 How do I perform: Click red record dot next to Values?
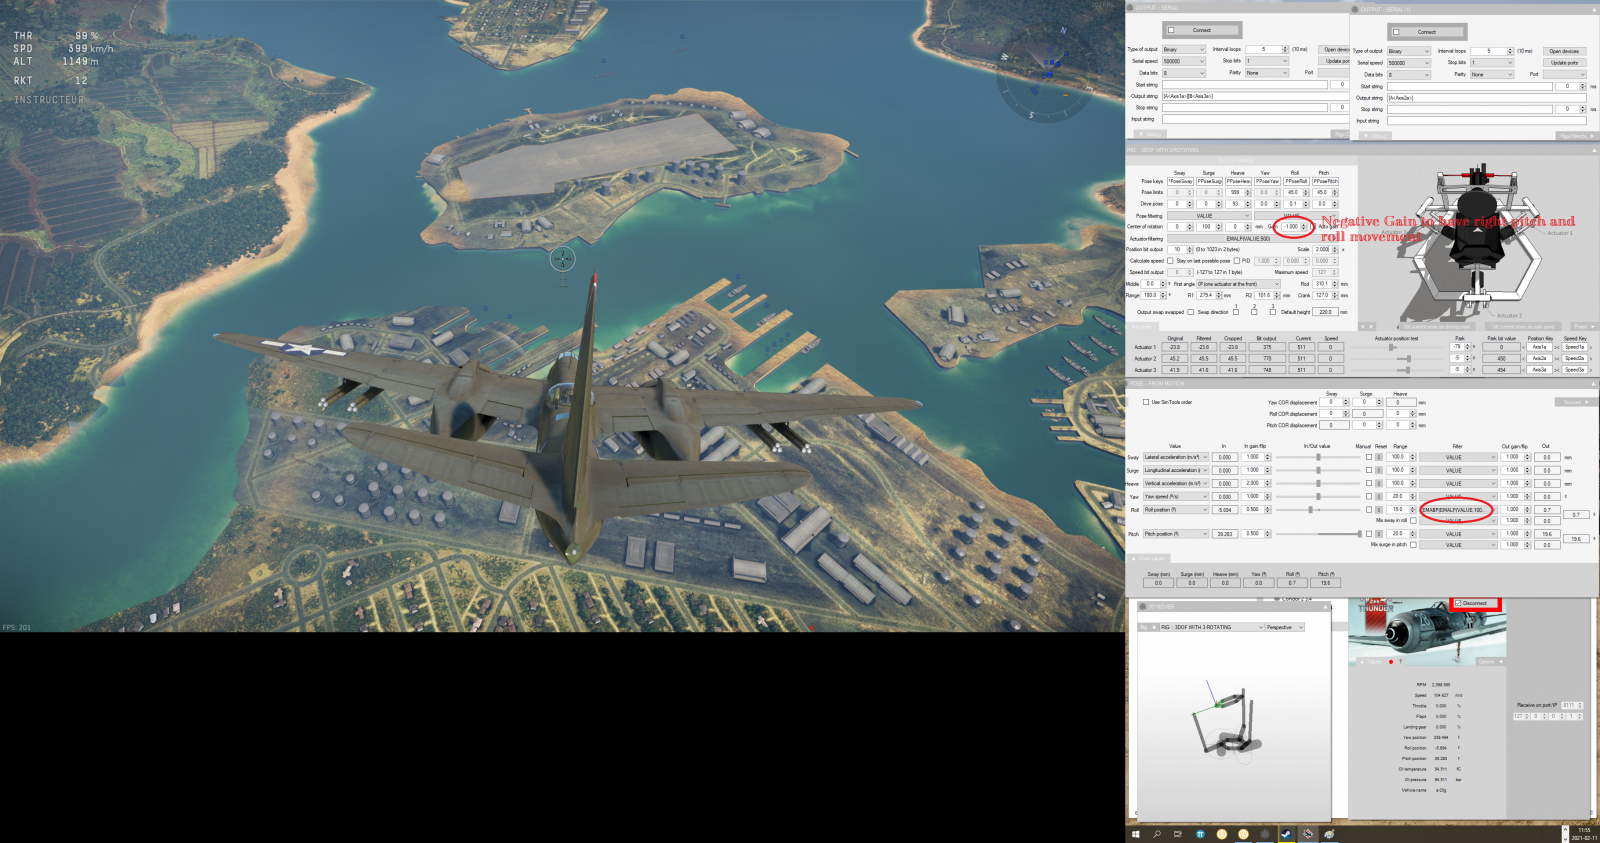[1391, 661]
